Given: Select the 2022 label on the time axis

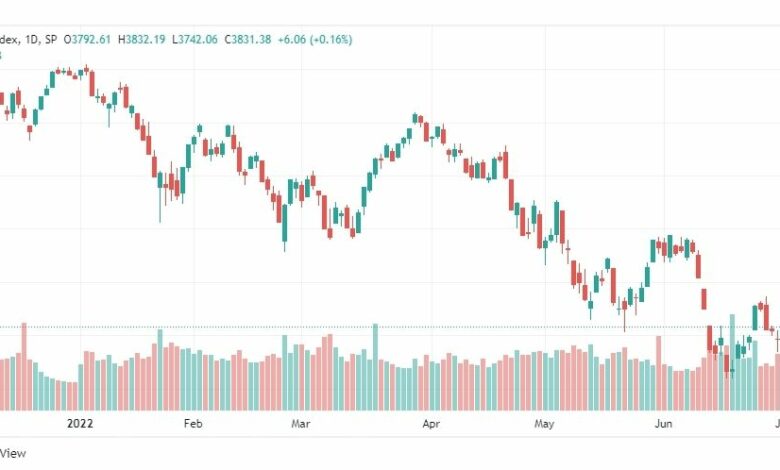Looking at the screenshot, I should (80, 424).
